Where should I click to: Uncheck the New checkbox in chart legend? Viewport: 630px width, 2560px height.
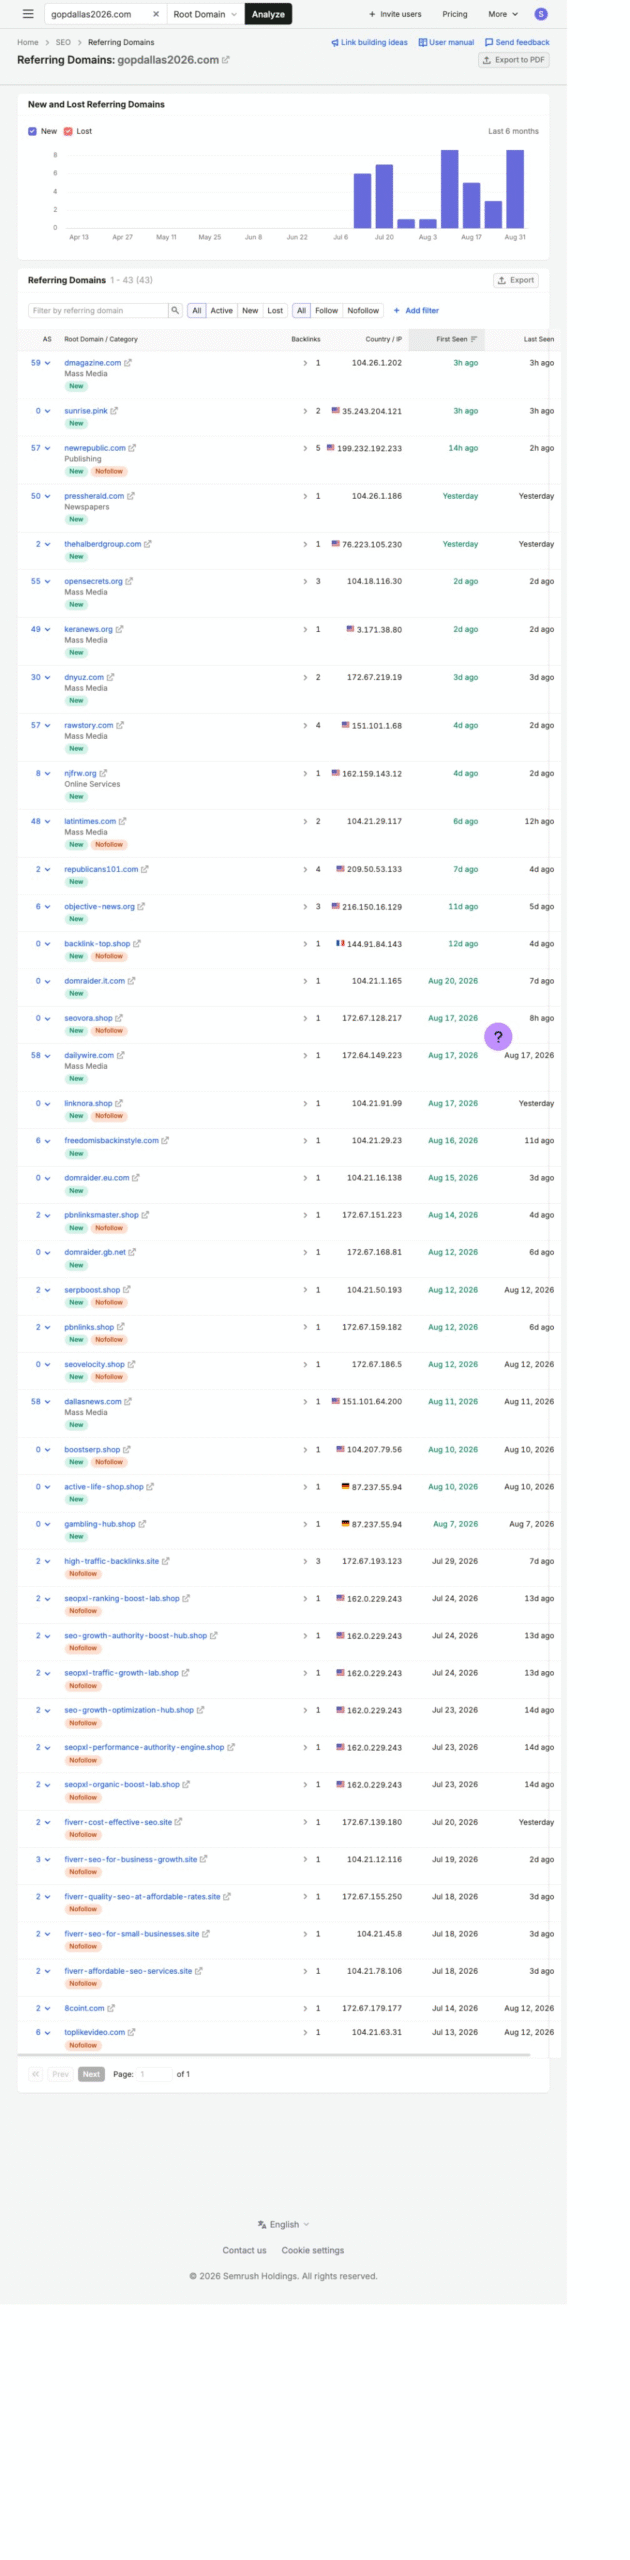32,131
